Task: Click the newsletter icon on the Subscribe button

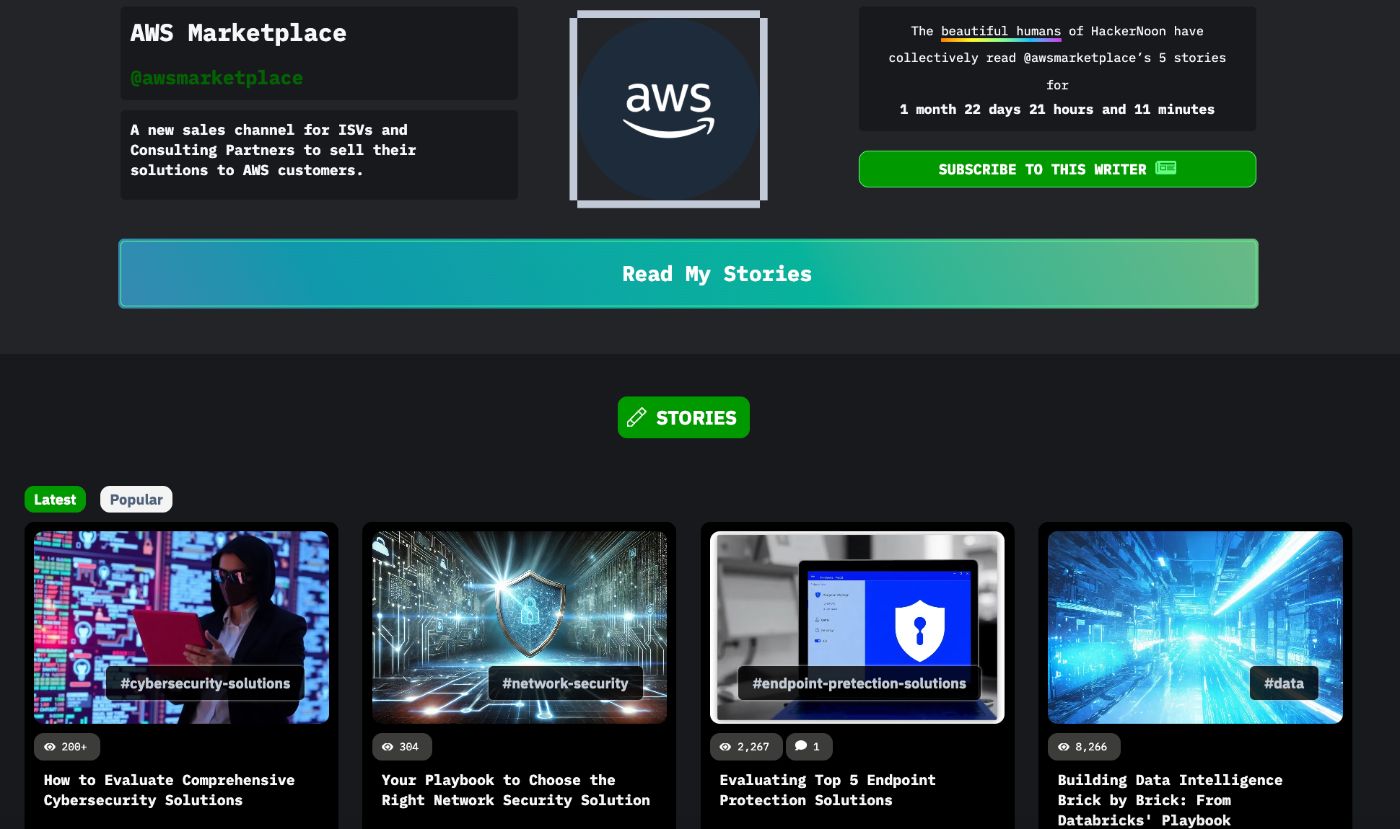Action: (x=1165, y=168)
